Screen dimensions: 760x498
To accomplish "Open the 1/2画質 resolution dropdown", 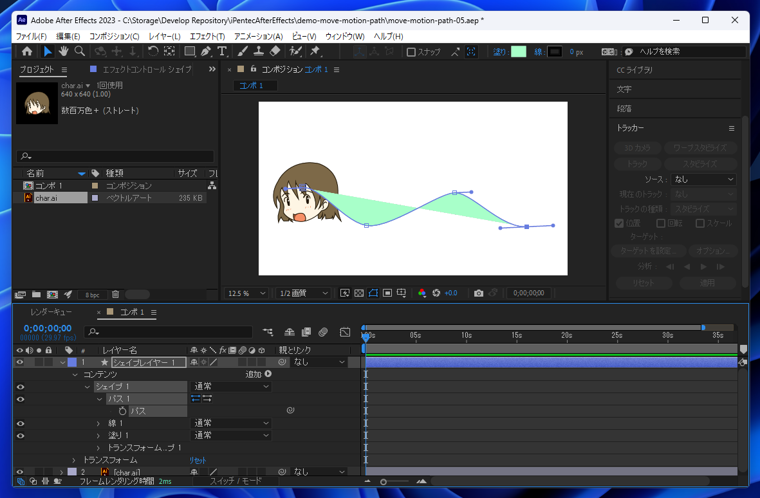I will point(303,293).
